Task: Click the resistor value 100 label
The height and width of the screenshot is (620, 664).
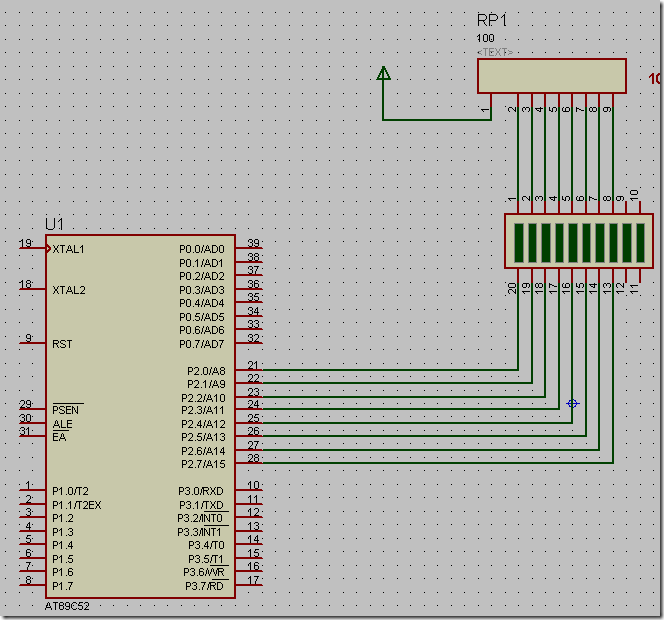Action: tap(486, 39)
